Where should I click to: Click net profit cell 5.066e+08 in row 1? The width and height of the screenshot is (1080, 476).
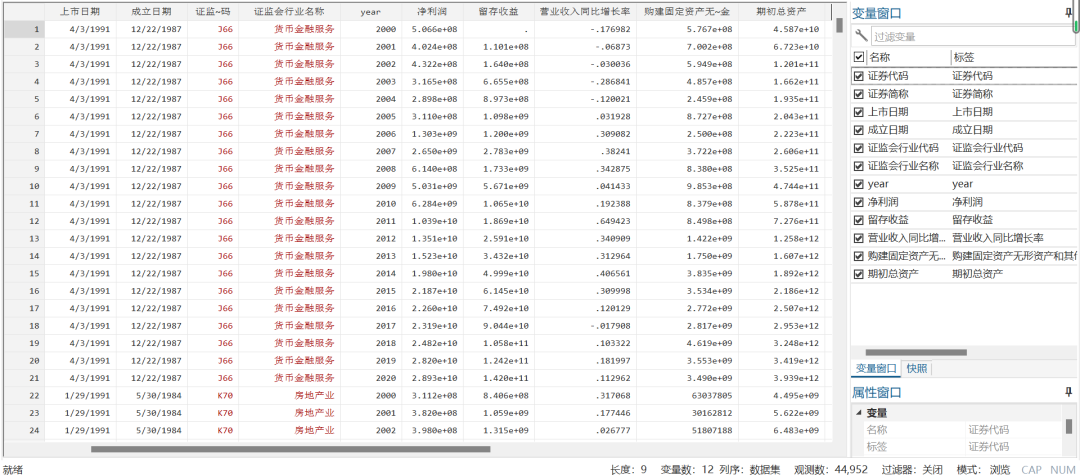click(x=433, y=29)
